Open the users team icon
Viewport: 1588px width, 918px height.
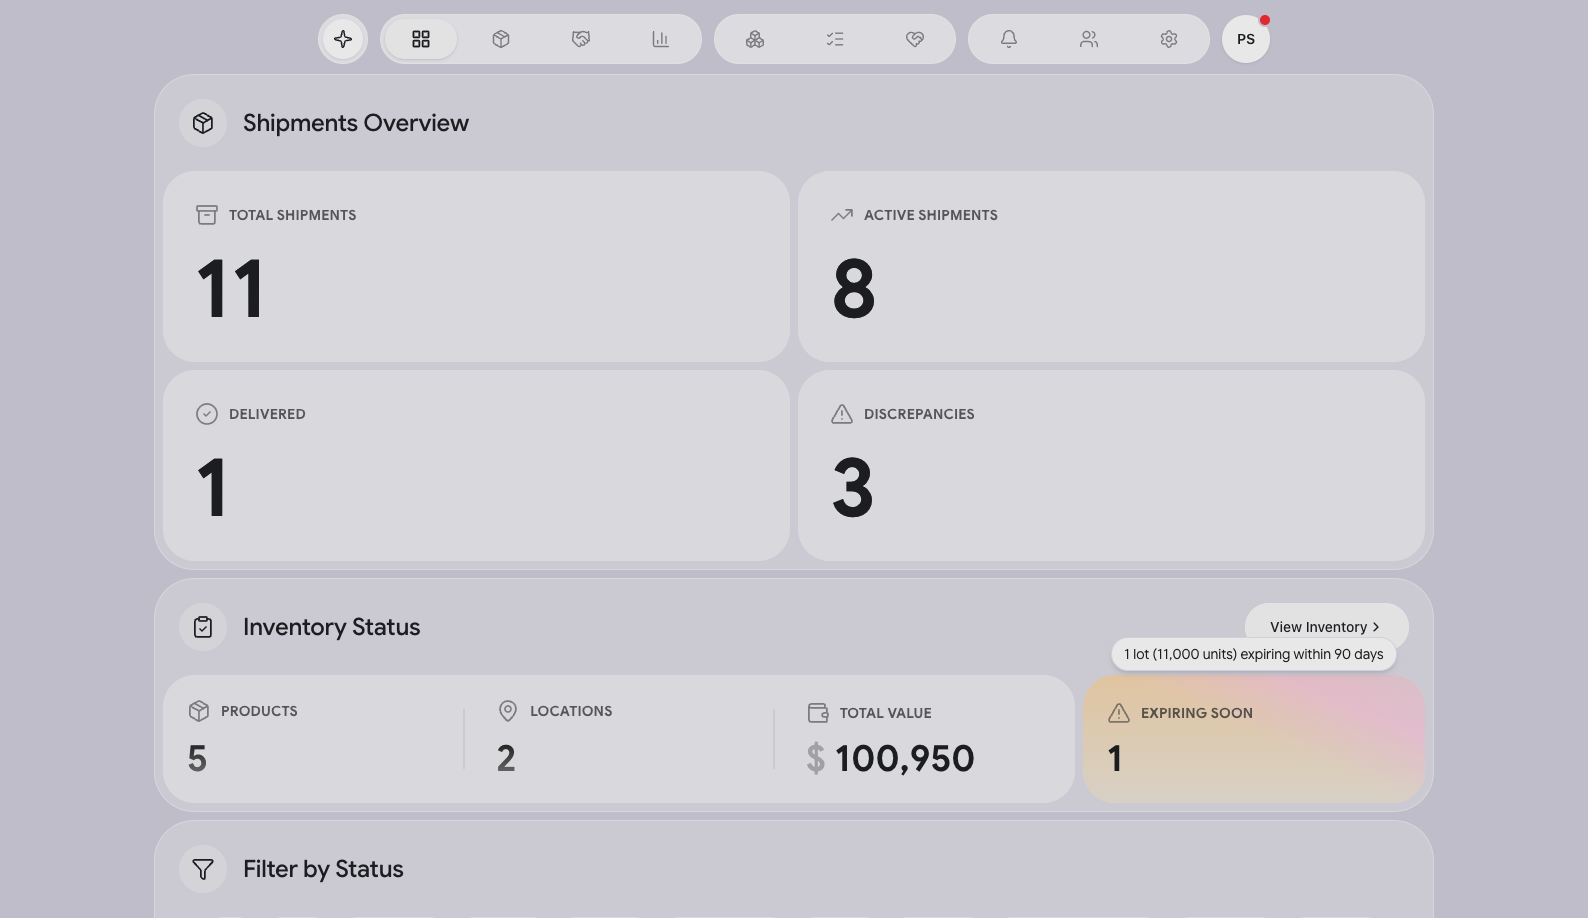tap(1089, 39)
